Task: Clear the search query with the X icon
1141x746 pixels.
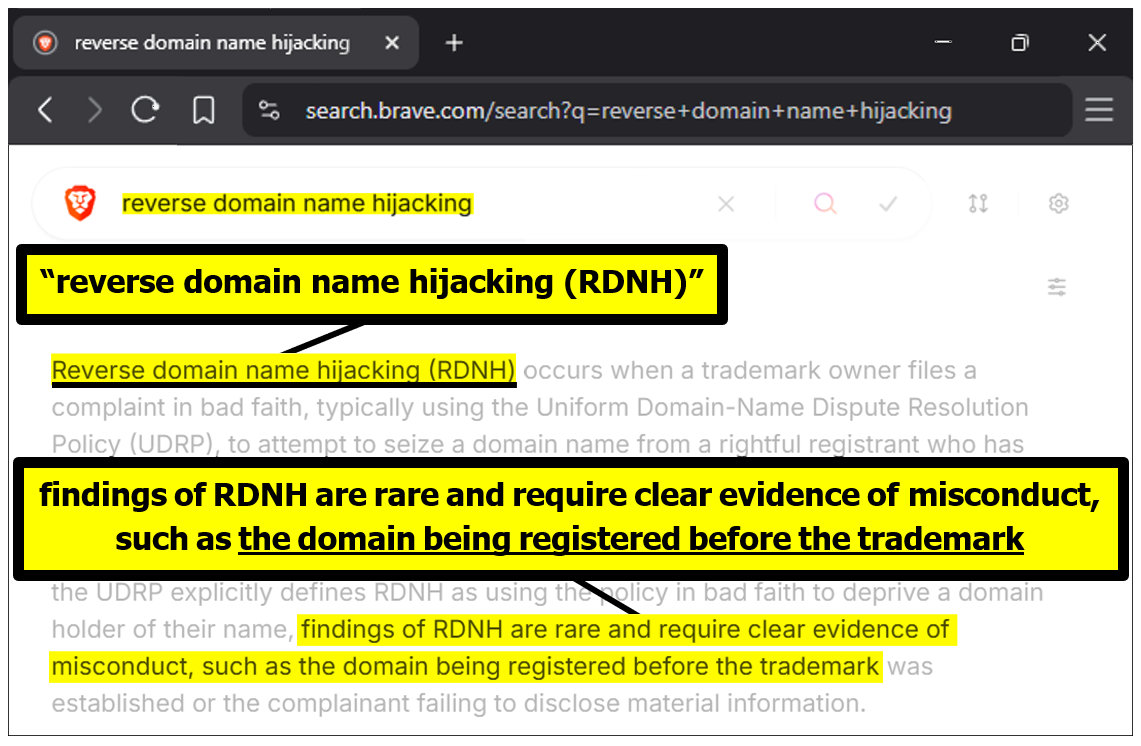Action: (x=726, y=204)
